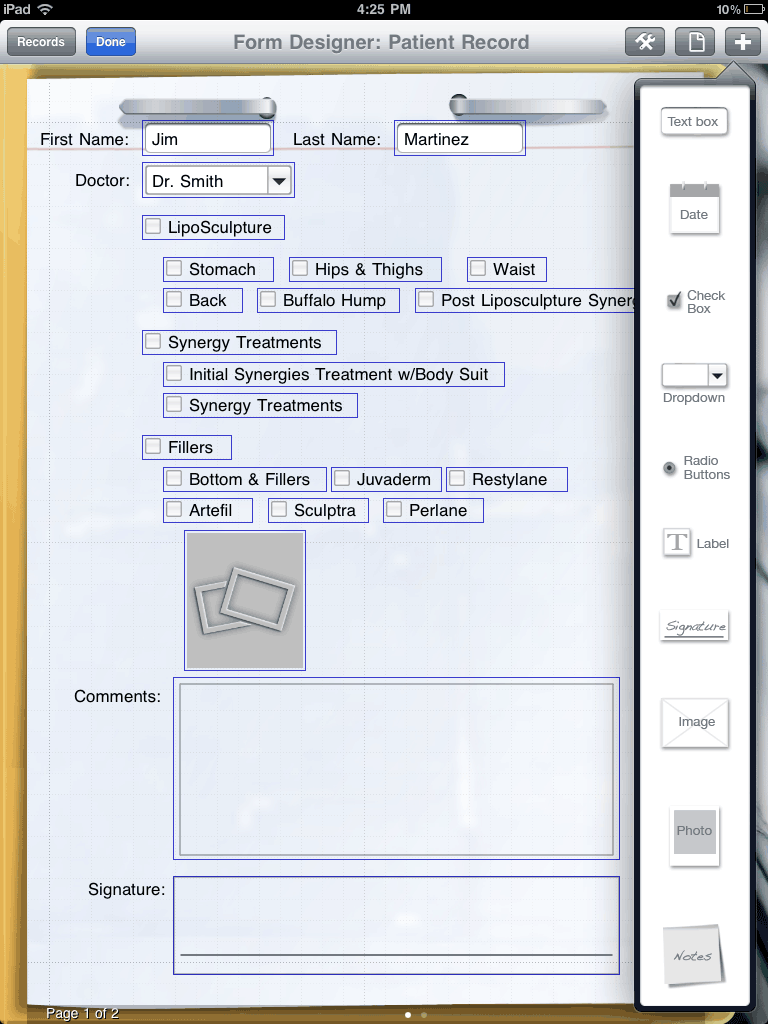Select the Signature label on the form
Screen dimensions: 768x1024
pyautogui.click(x=127, y=889)
